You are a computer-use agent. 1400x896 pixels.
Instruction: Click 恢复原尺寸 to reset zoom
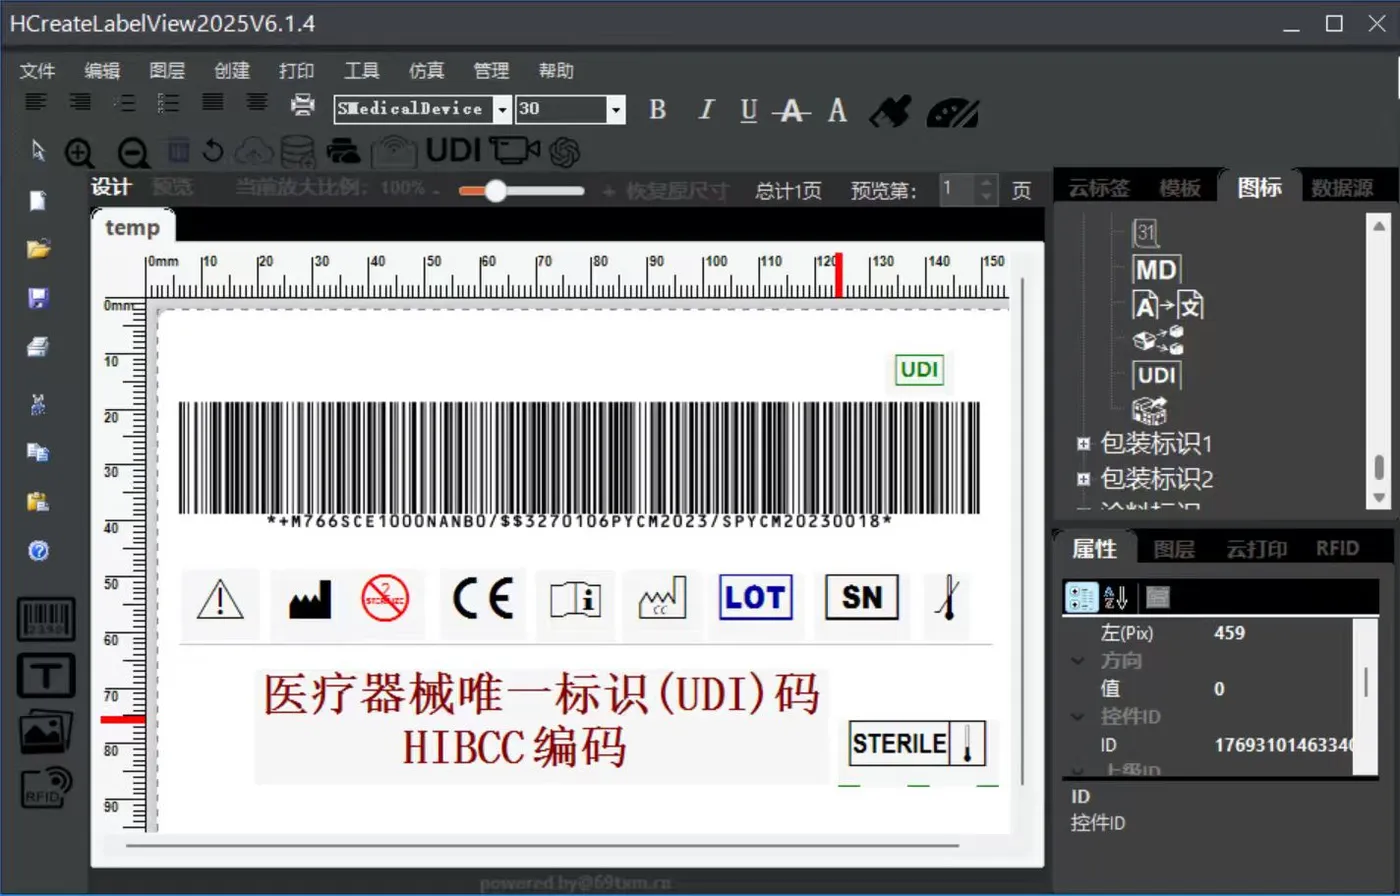pyautogui.click(x=678, y=191)
